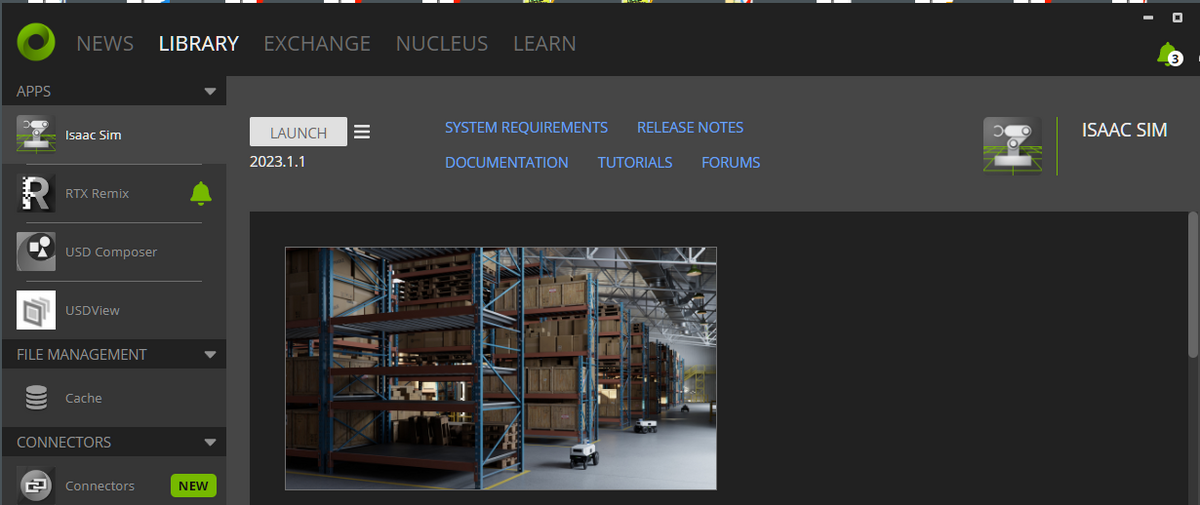Screen dimensions: 1200x505
Task: Click the Isaac Sim app icon in sidebar
Action: click(x=36, y=134)
